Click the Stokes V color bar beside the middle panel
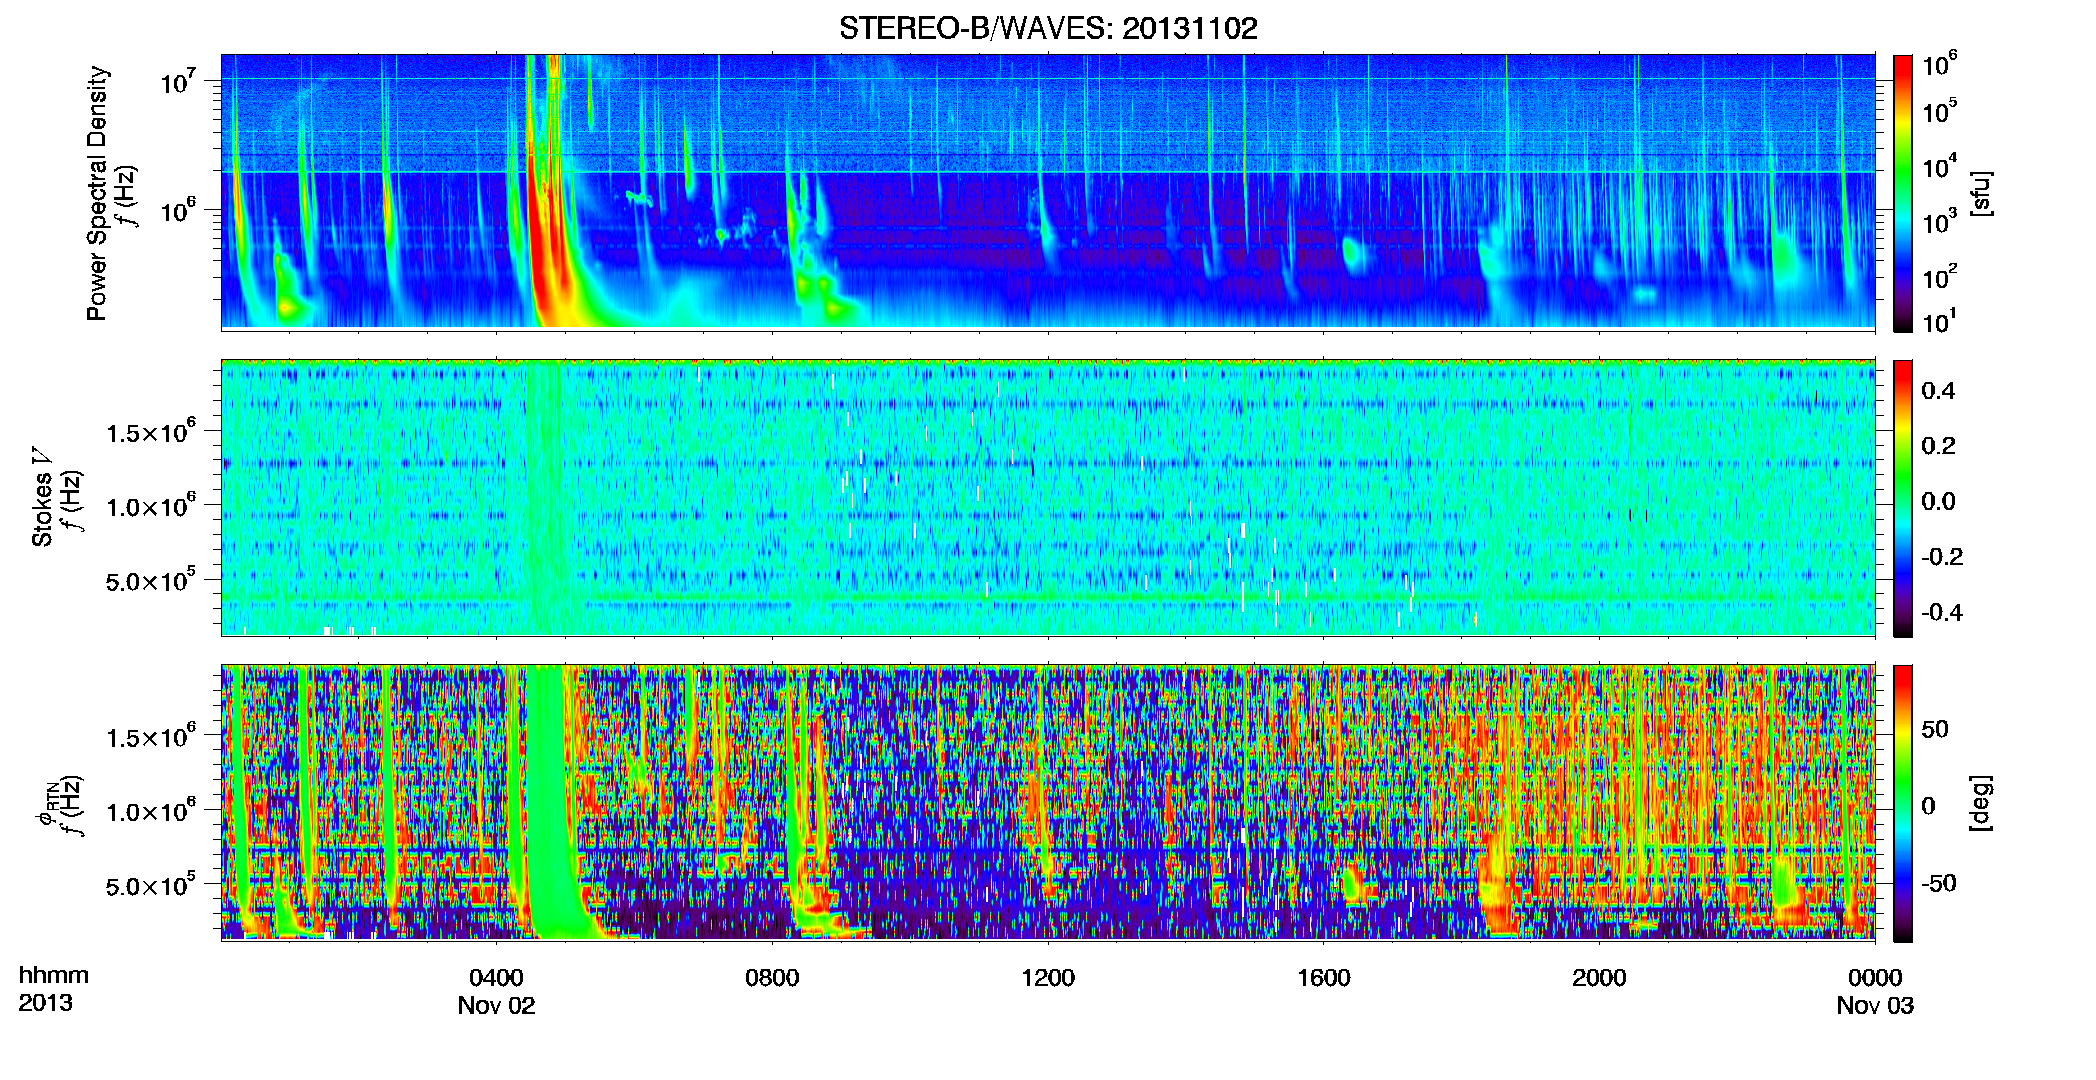The image size is (2096, 1080). pos(1903,498)
